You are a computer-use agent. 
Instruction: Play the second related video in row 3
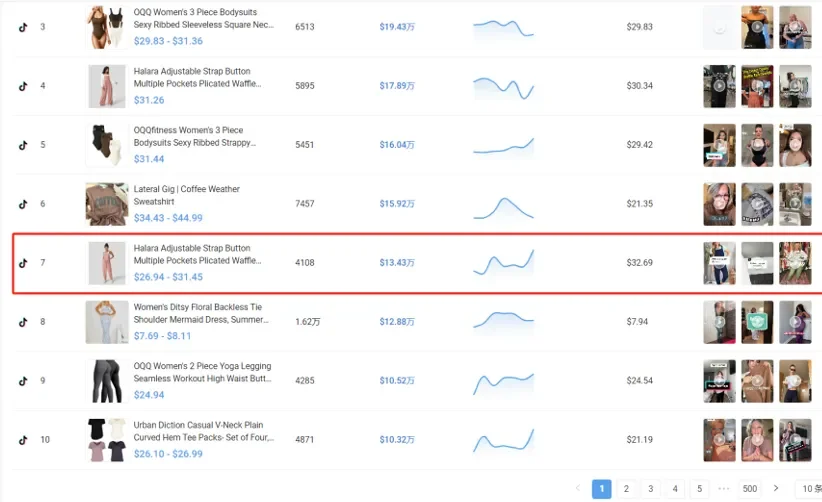click(757, 27)
